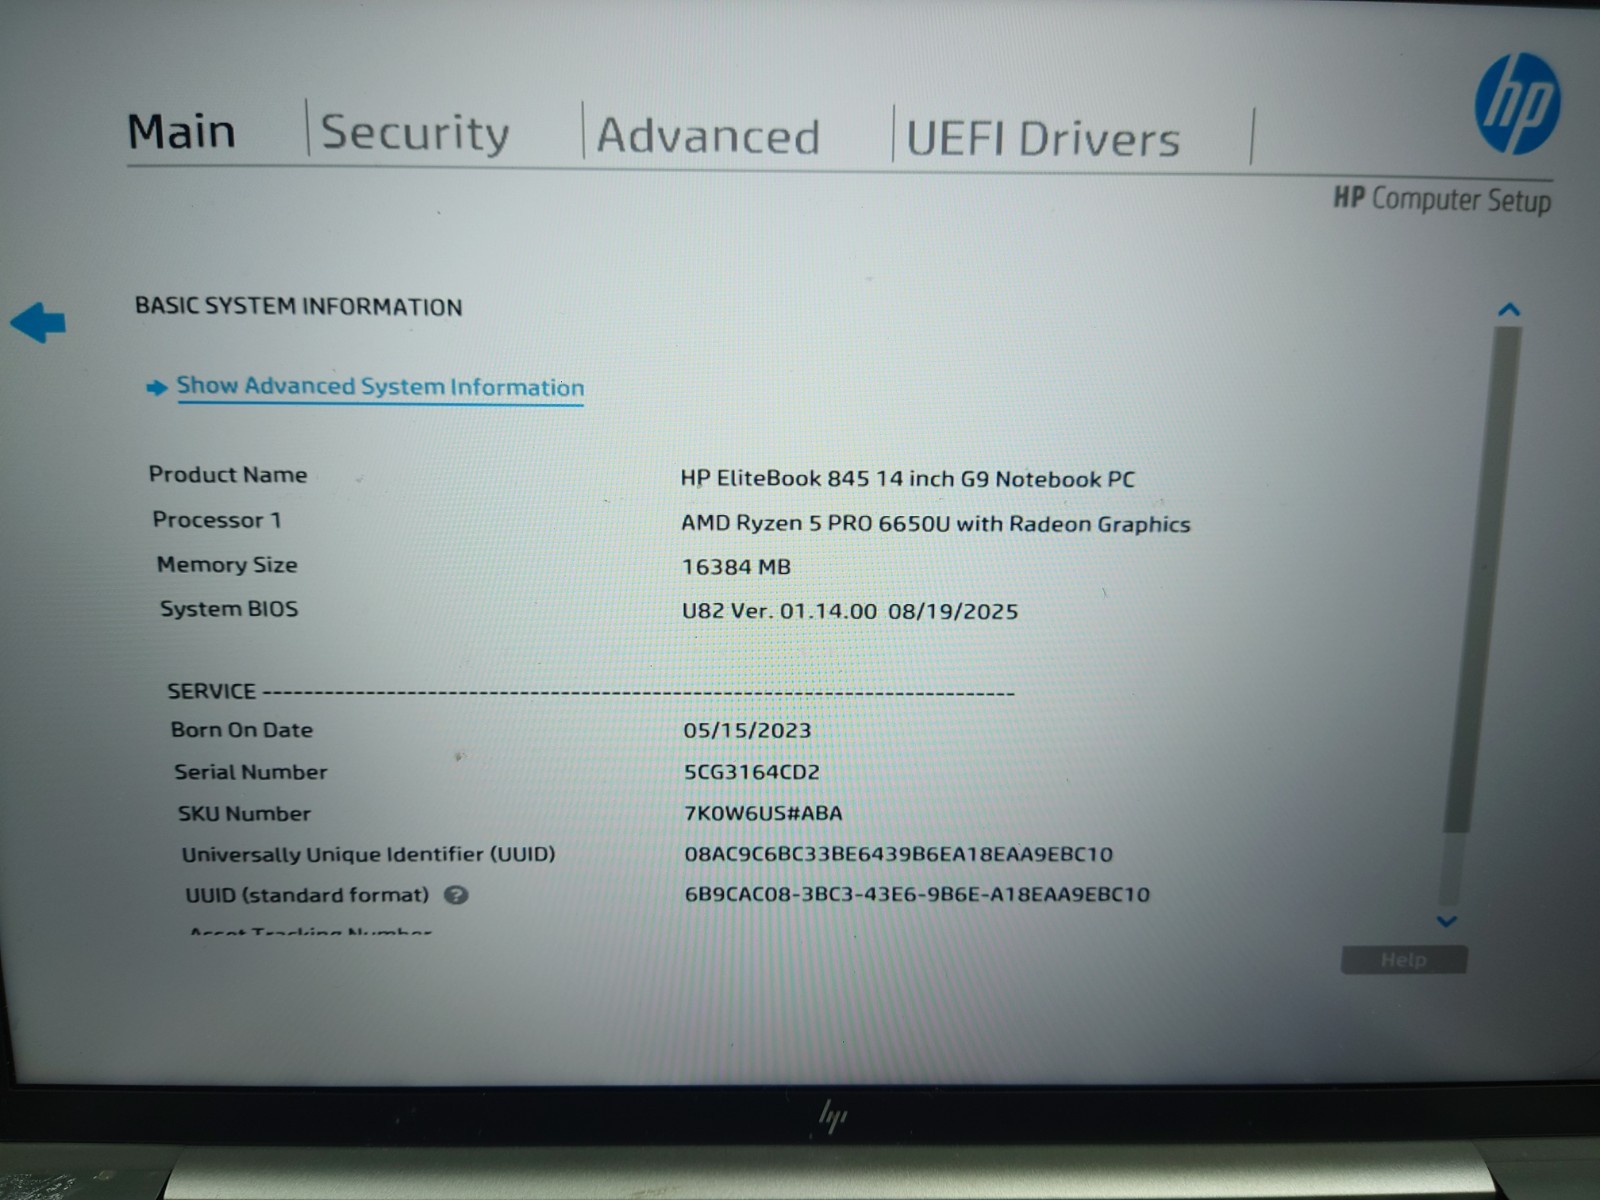
Task: Click the HP logo icon
Action: pyautogui.click(x=1517, y=104)
